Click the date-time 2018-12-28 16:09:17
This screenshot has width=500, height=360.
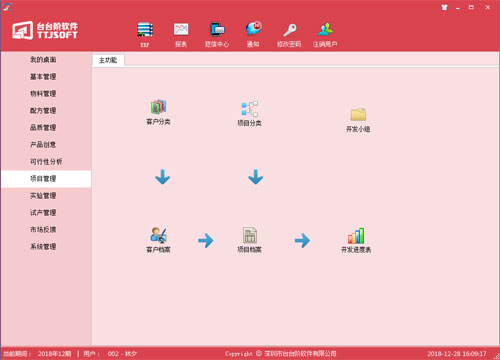[457, 354]
